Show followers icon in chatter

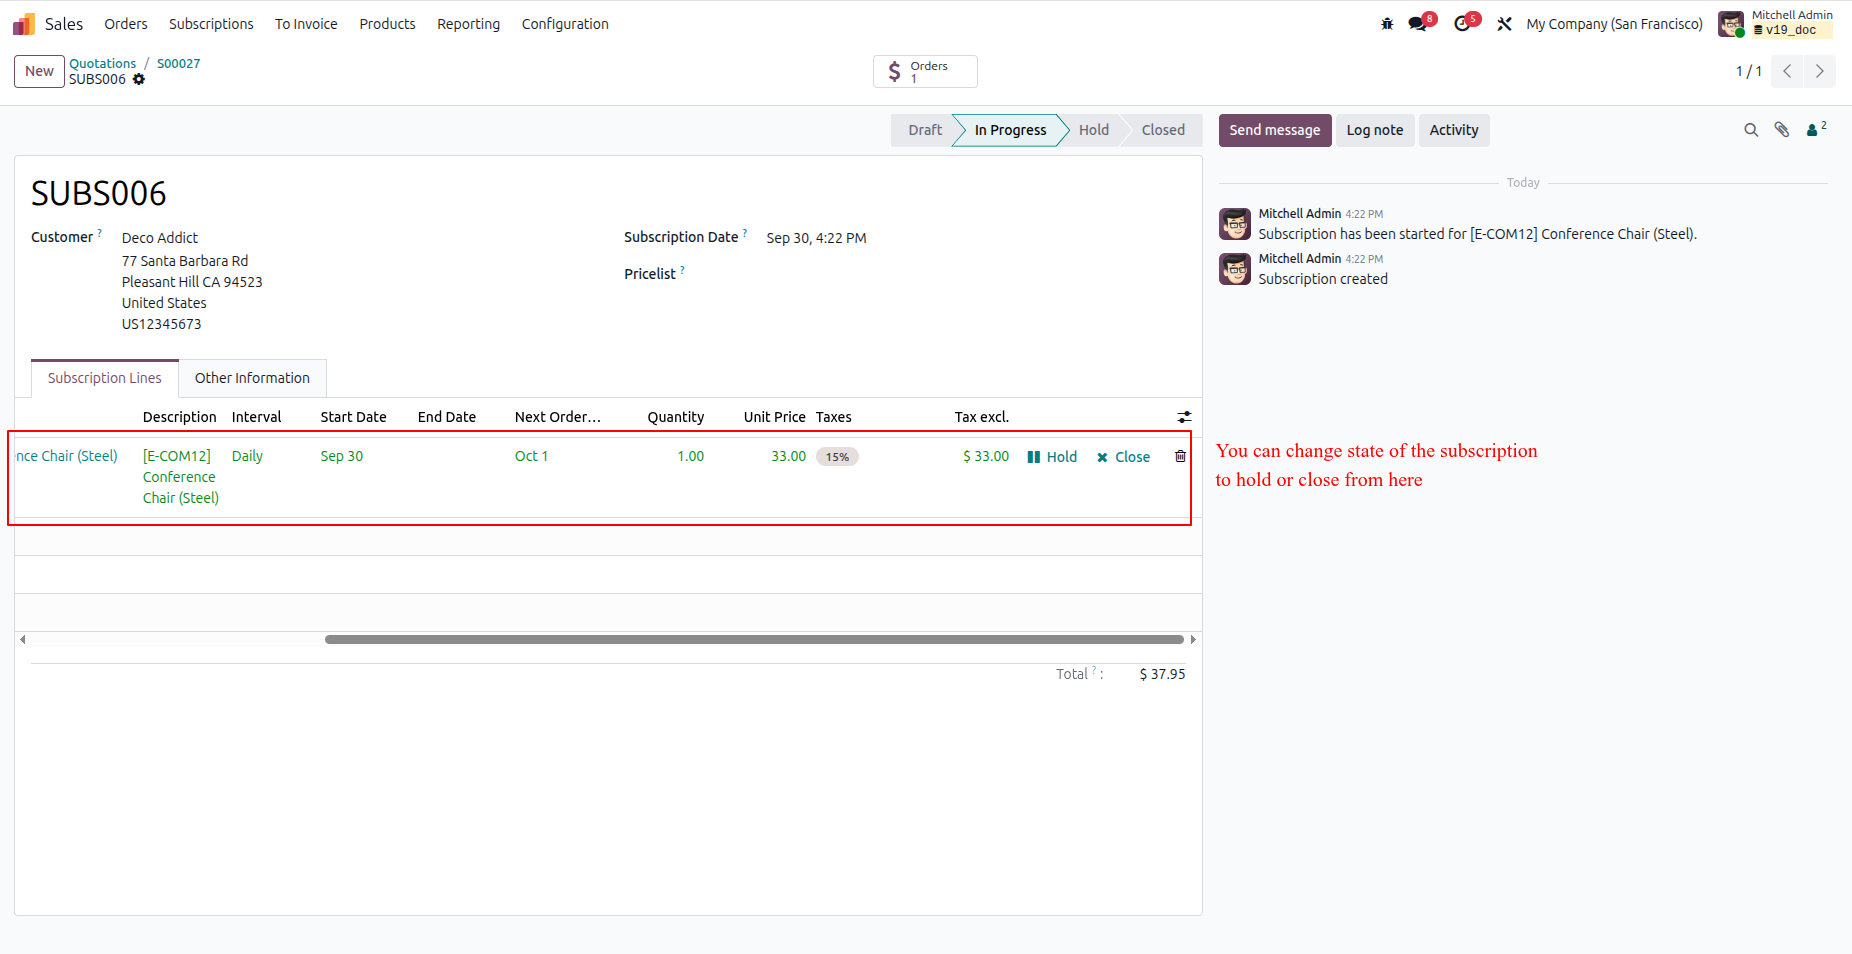click(x=1816, y=129)
